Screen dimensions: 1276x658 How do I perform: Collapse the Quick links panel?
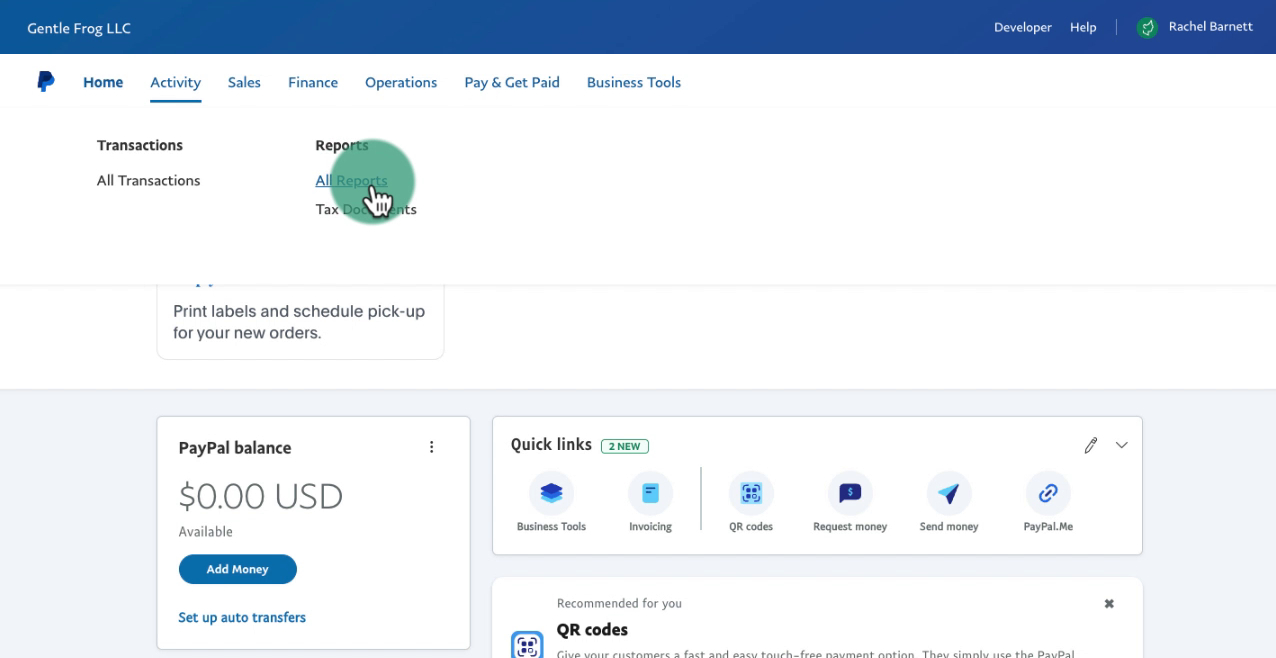click(1122, 445)
